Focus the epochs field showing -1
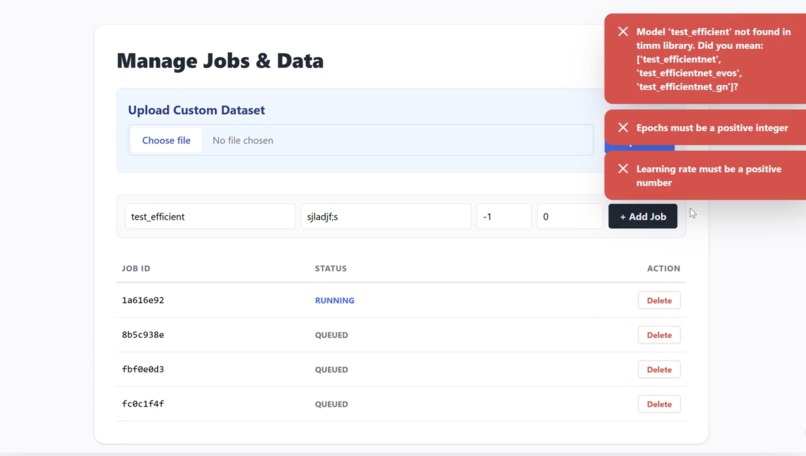The width and height of the screenshot is (806, 456). coord(504,216)
